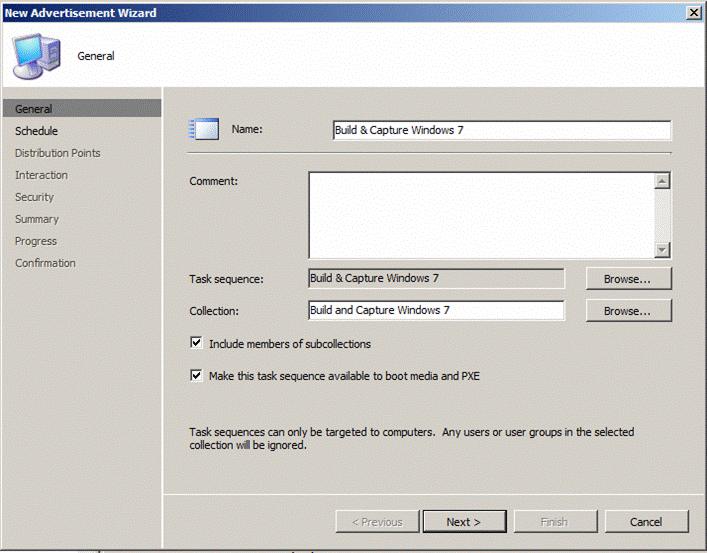This screenshot has width=707, height=553.
Task: Click into the Name text field
Action: (x=501, y=130)
